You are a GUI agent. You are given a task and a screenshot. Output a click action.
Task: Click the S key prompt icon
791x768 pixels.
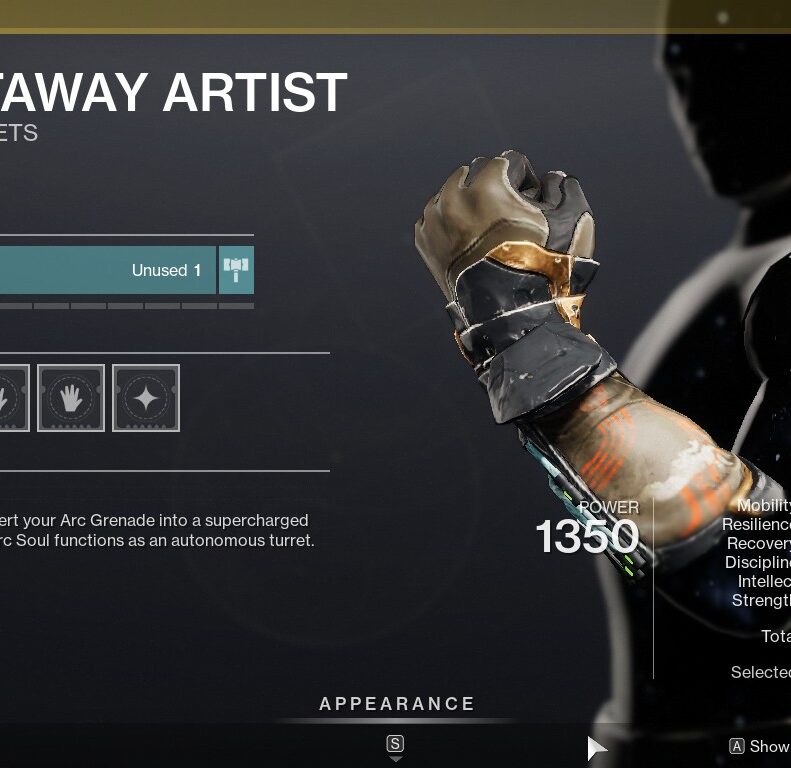pyautogui.click(x=395, y=743)
